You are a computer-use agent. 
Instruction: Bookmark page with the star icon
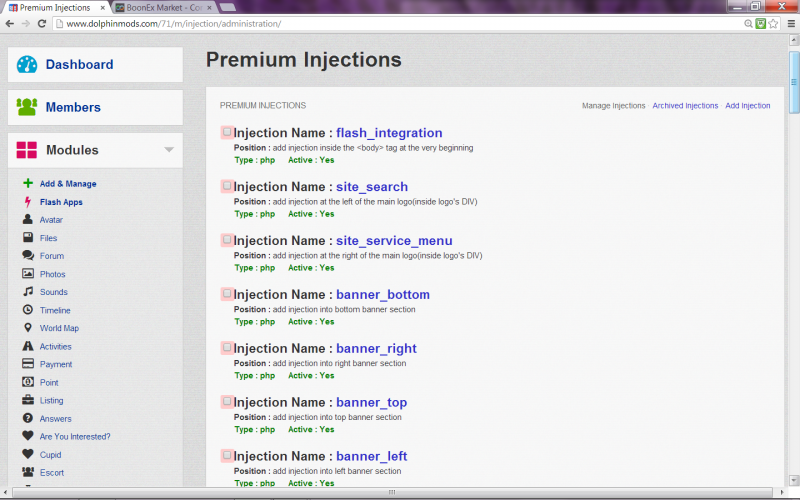773,23
